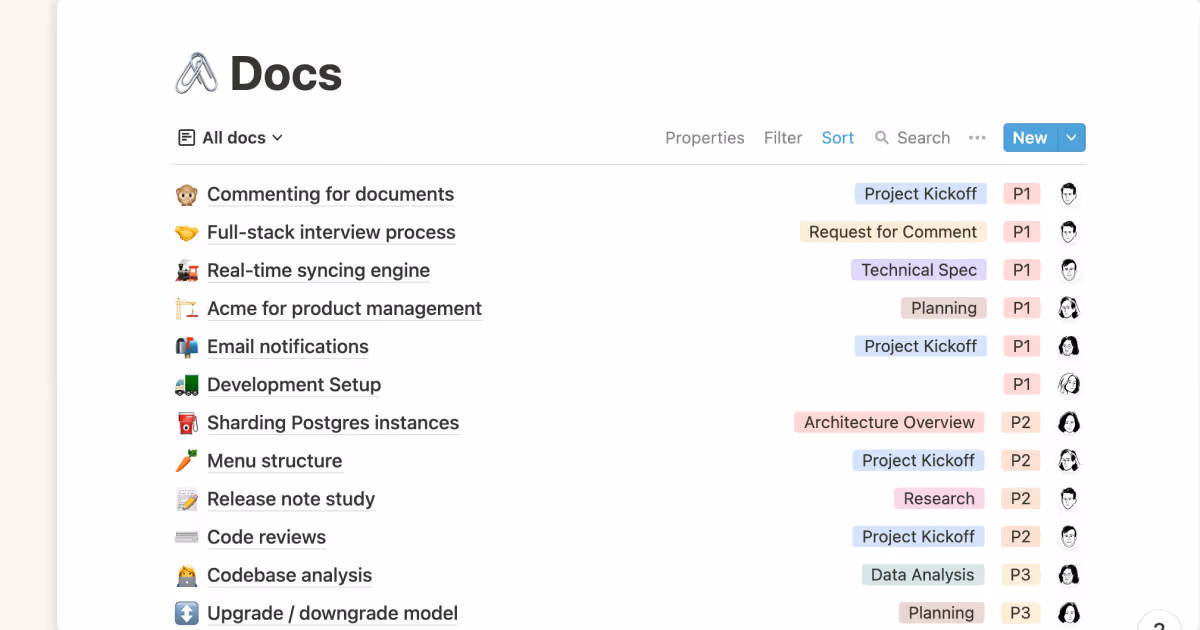Screen dimensions: 1200x630
Task: Click the avatar on the Email notifications row
Action: (x=1069, y=346)
